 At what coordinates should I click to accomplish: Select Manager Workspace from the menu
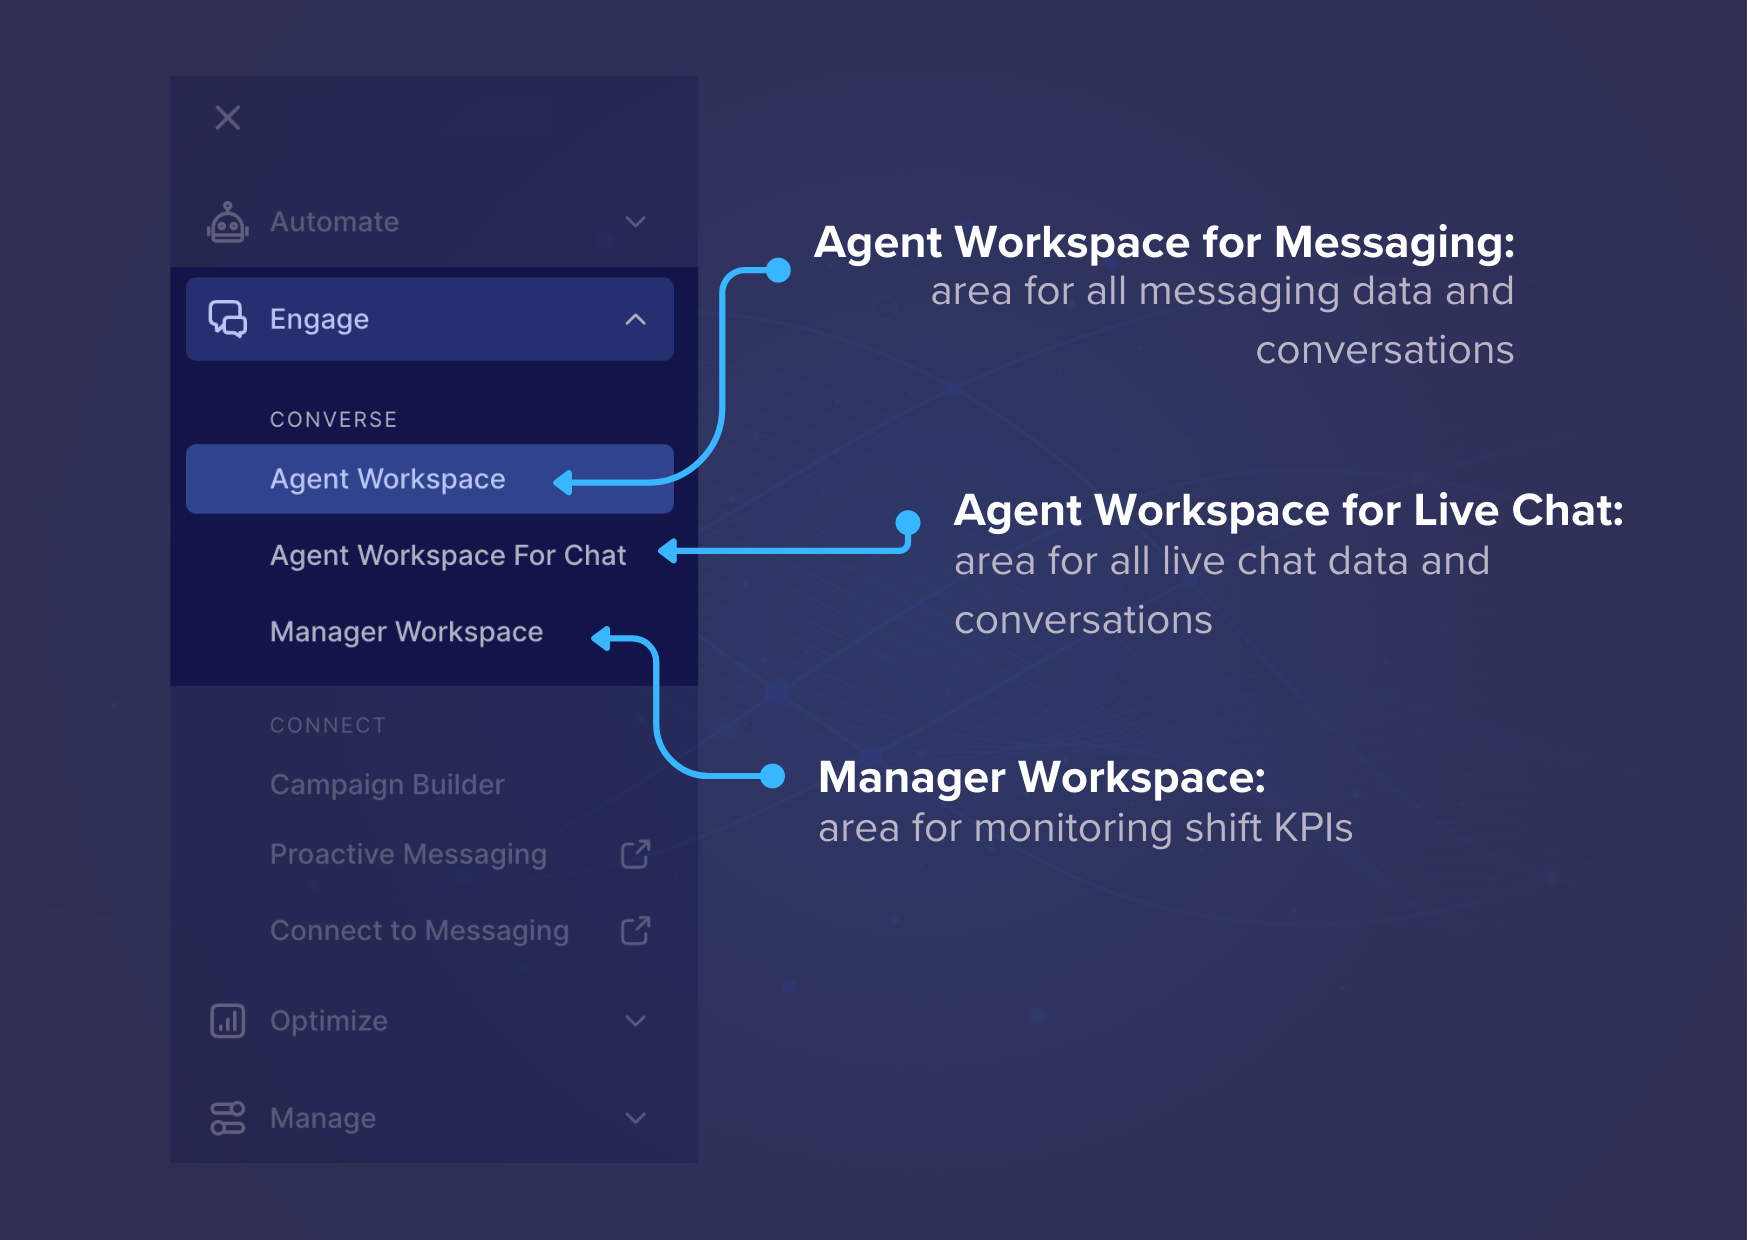tap(405, 632)
